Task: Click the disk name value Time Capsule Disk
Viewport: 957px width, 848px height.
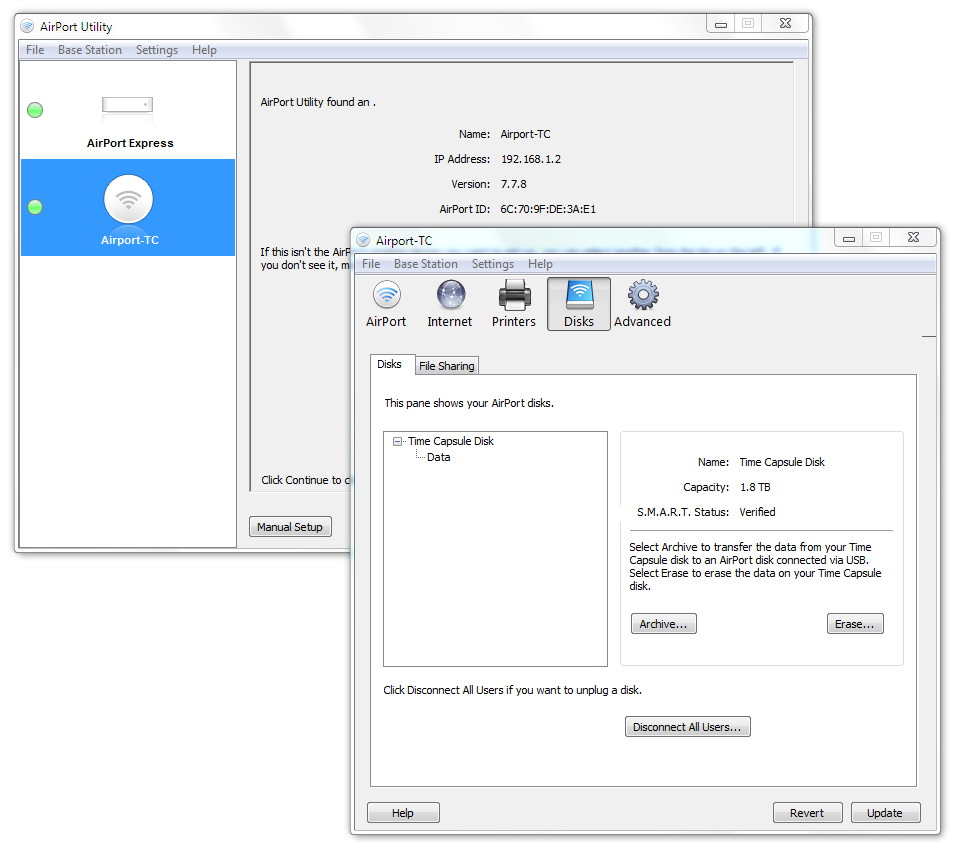Action: (x=782, y=462)
